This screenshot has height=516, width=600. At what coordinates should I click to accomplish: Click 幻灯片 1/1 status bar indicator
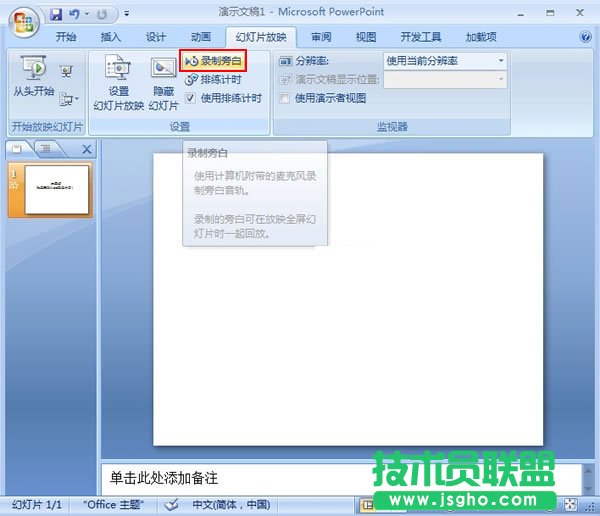coord(37,505)
